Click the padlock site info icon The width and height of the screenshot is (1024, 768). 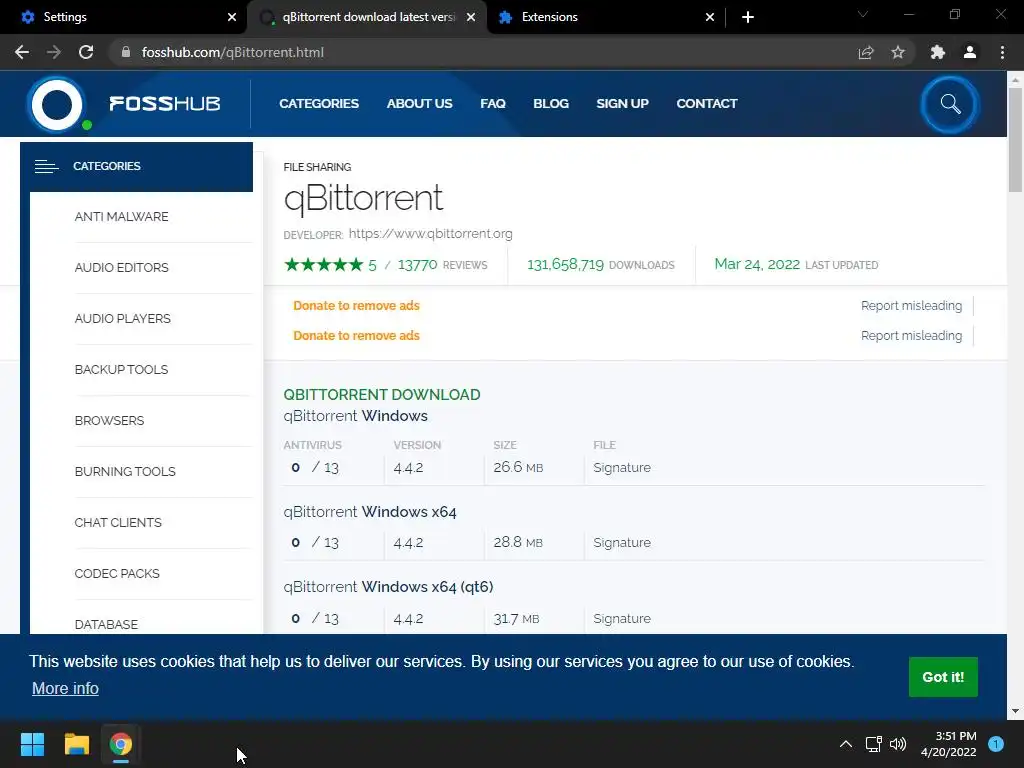point(126,52)
